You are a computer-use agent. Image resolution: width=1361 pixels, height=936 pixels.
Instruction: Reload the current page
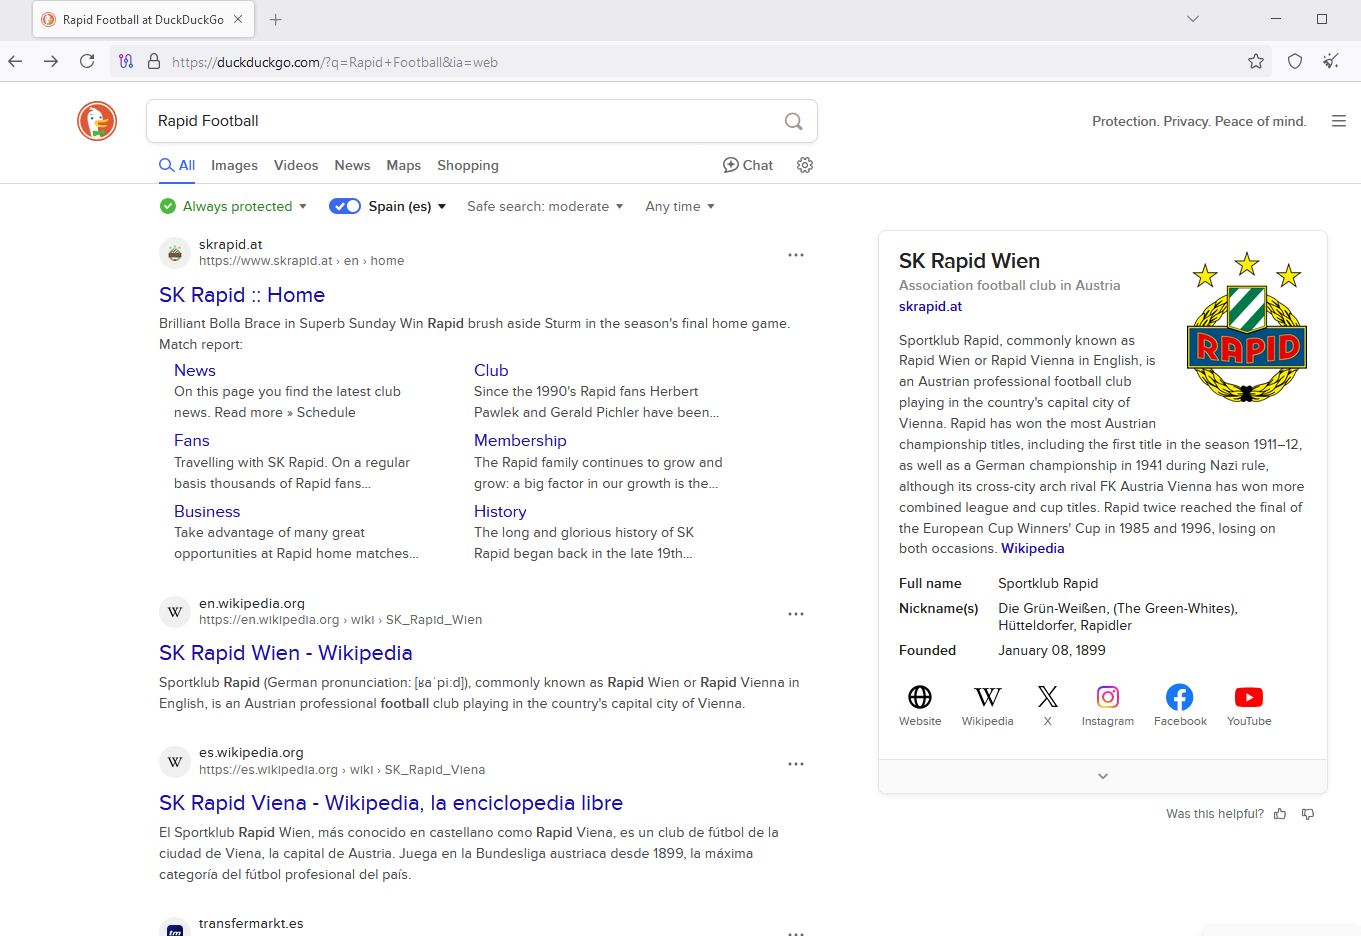[87, 61]
